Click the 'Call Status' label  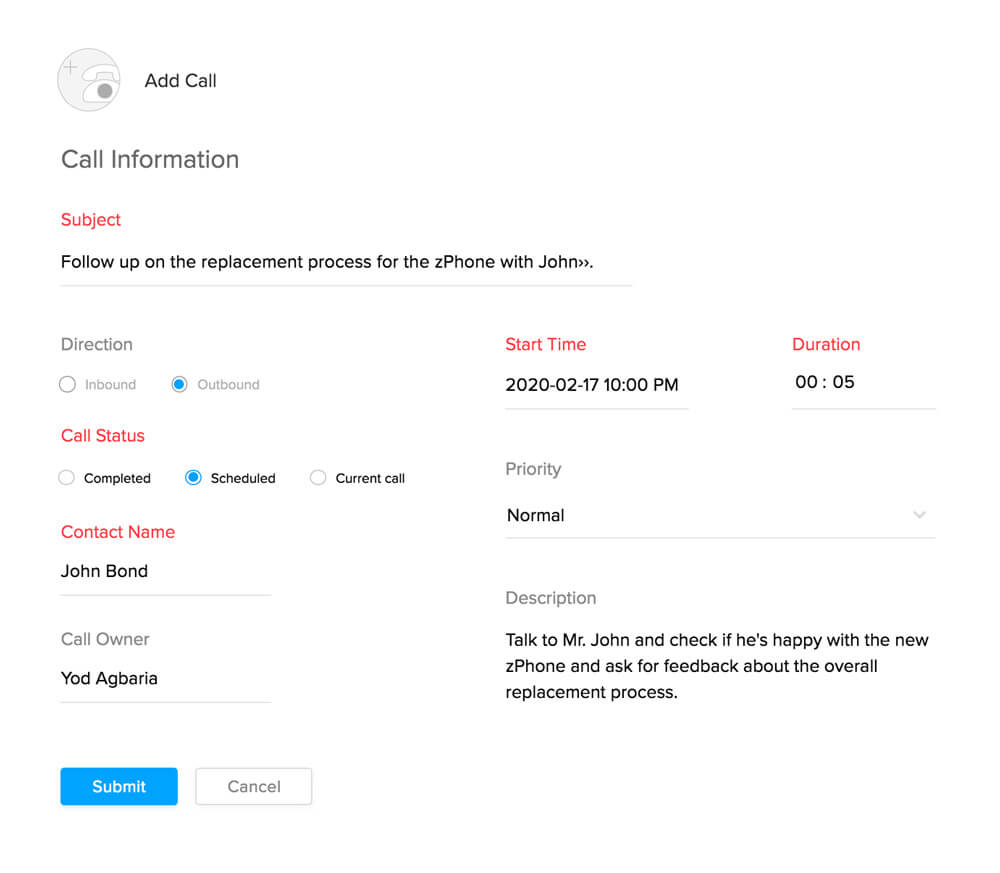point(103,436)
